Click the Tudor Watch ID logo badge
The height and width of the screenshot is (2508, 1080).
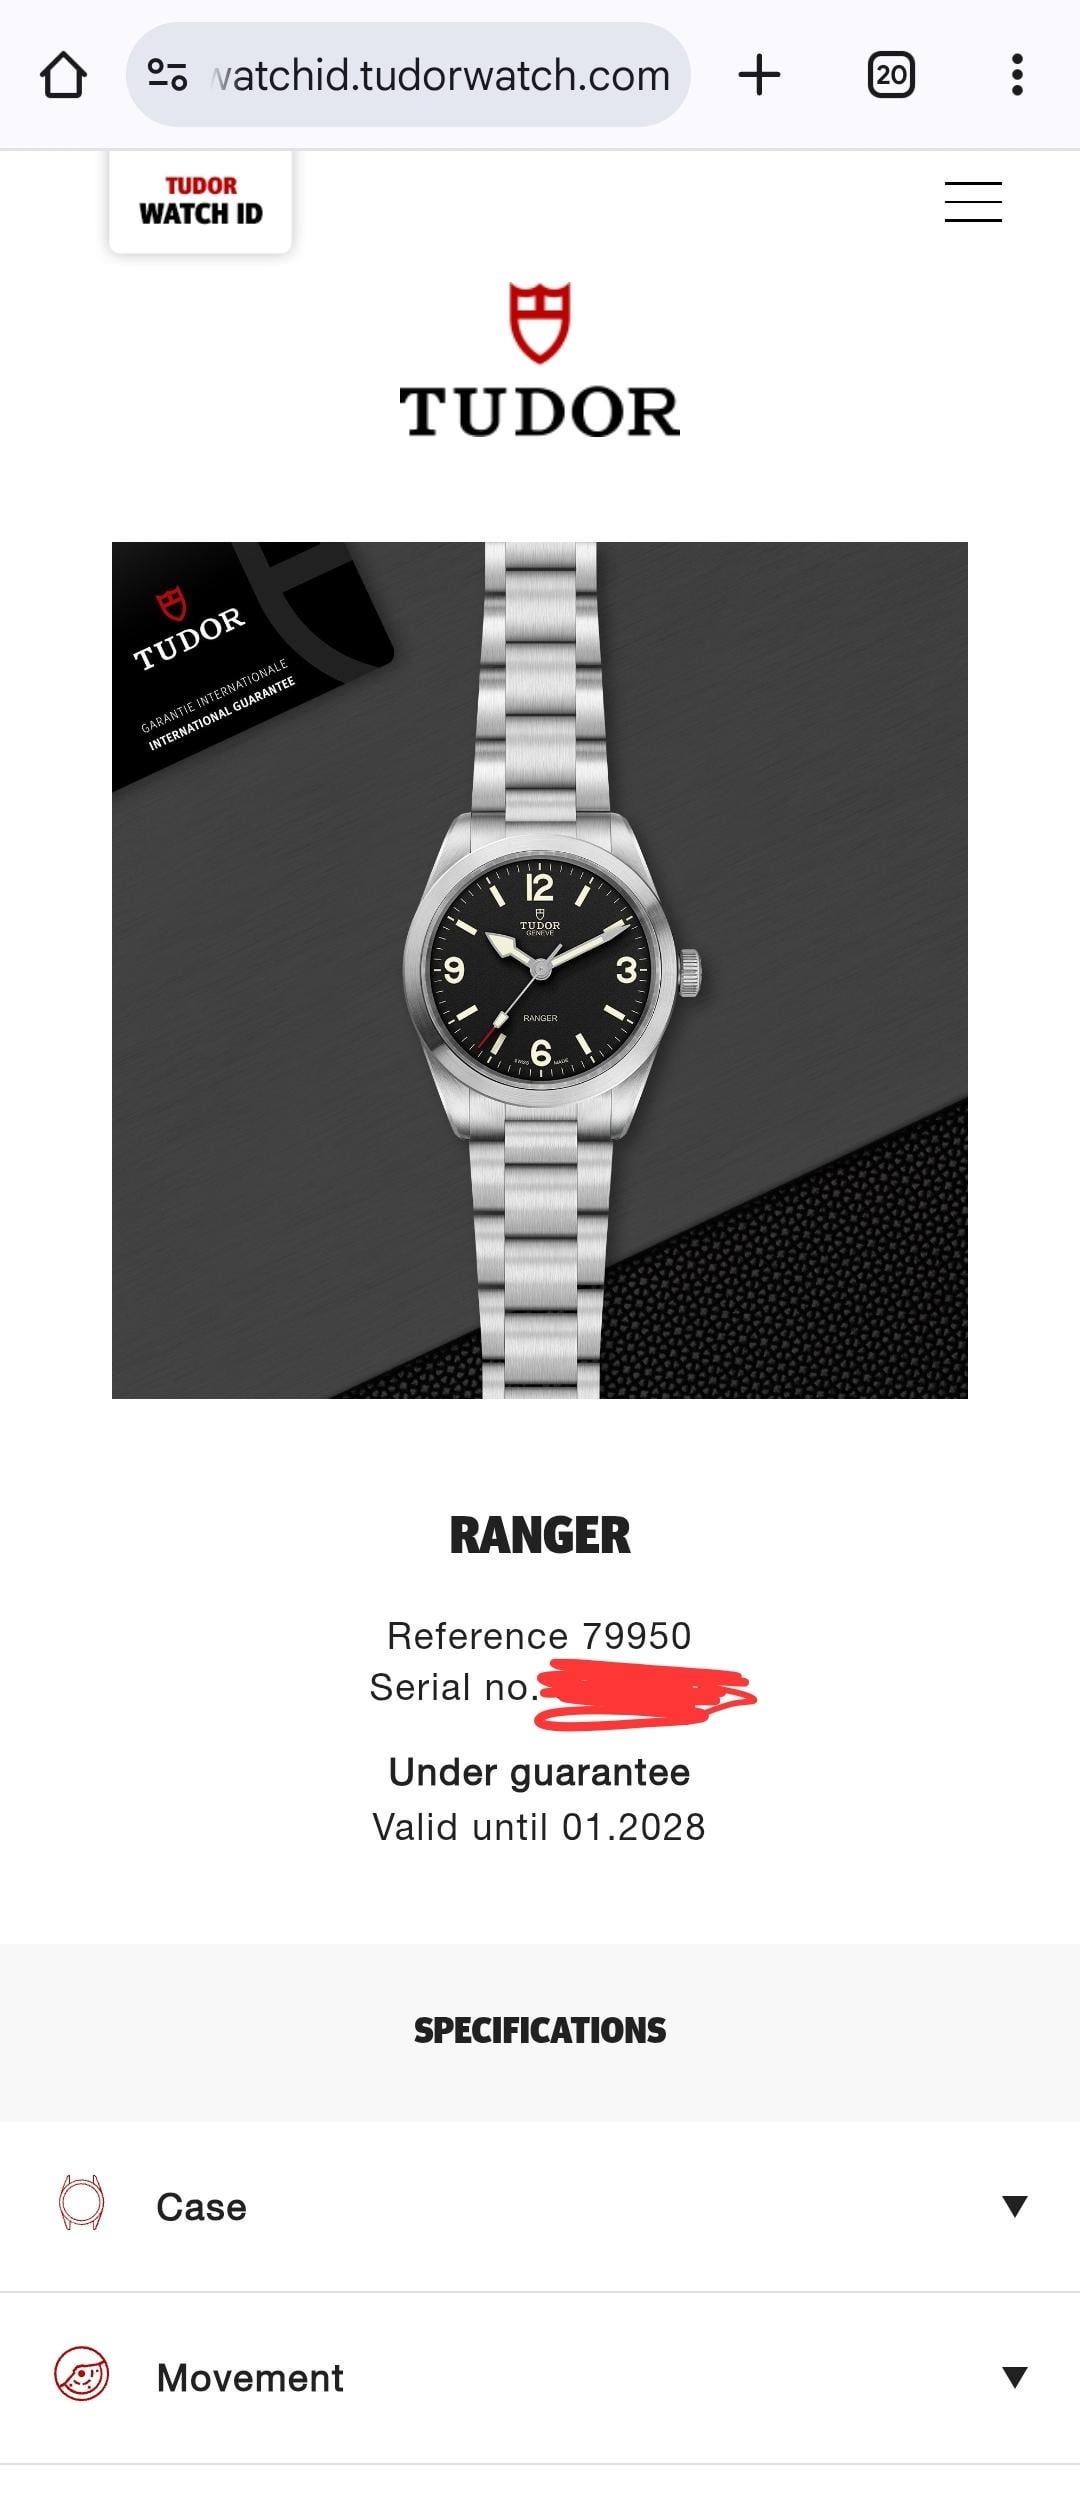coord(200,201)
